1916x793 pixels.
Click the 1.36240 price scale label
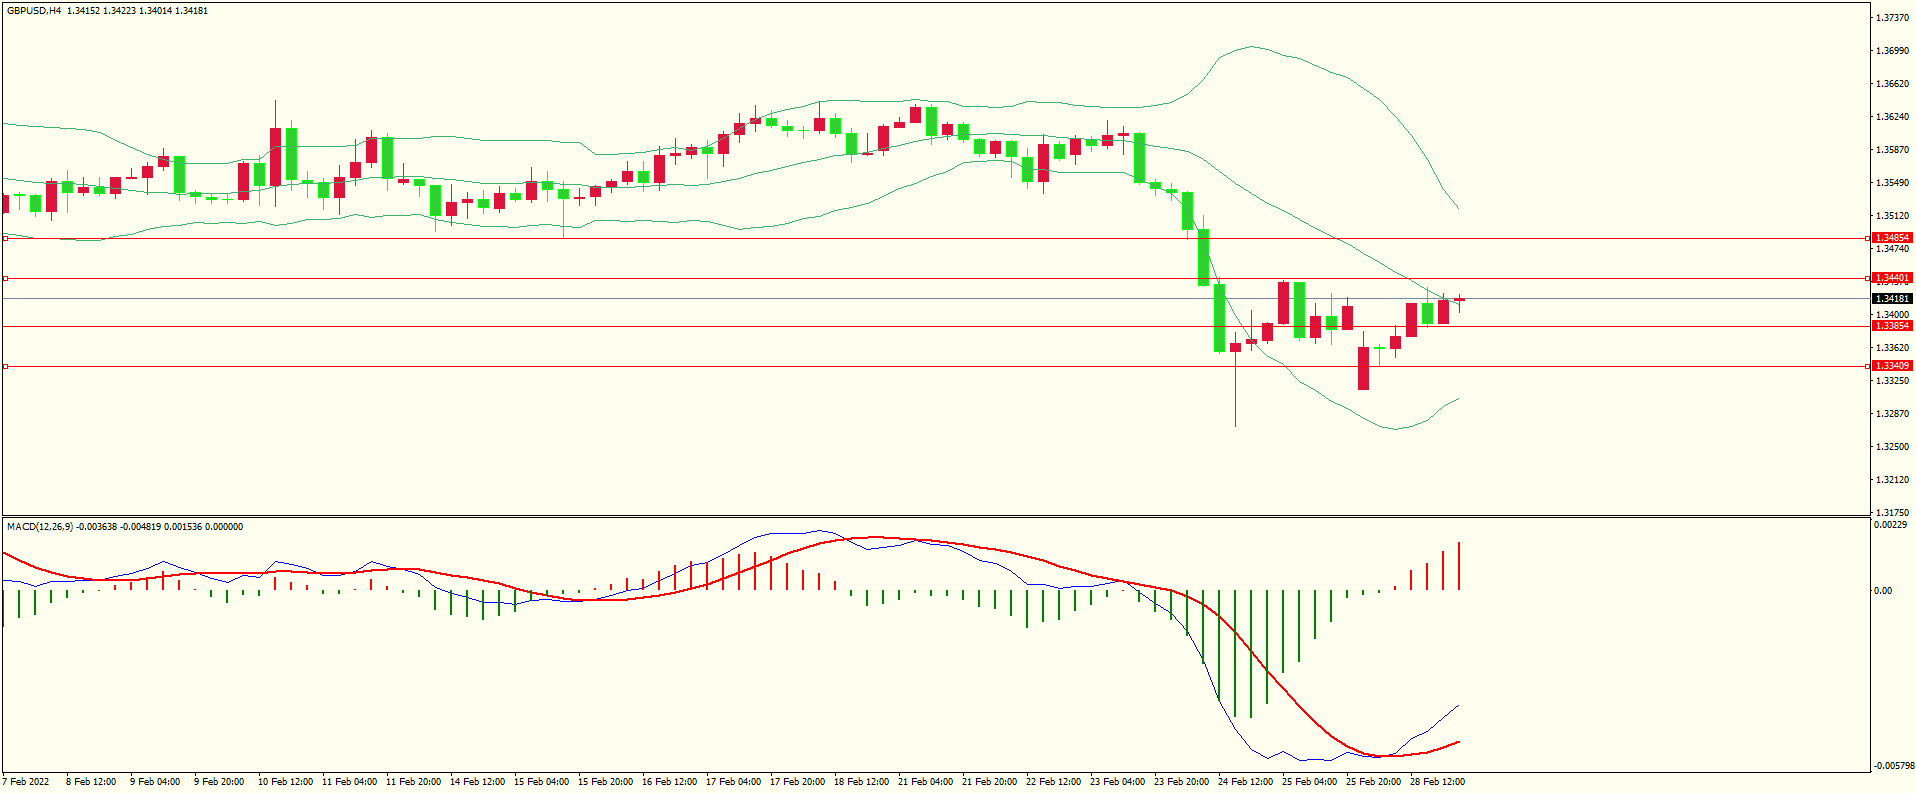1893,117
